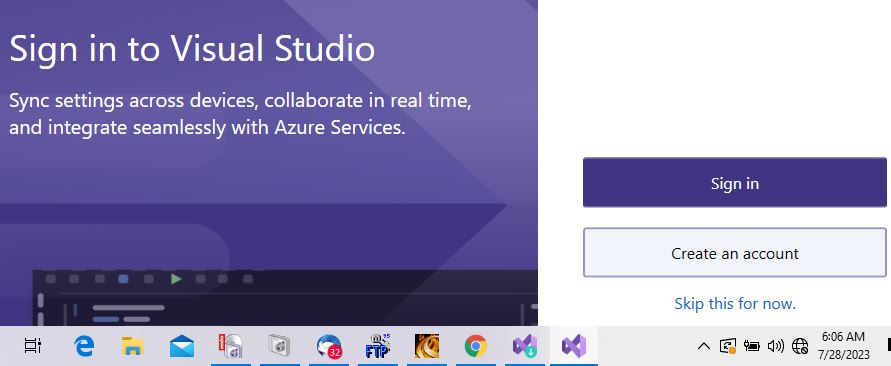This screenshot has height=366, width=891.
Task: Open Task View from the taskbar
Action: [x=33, y=346]
